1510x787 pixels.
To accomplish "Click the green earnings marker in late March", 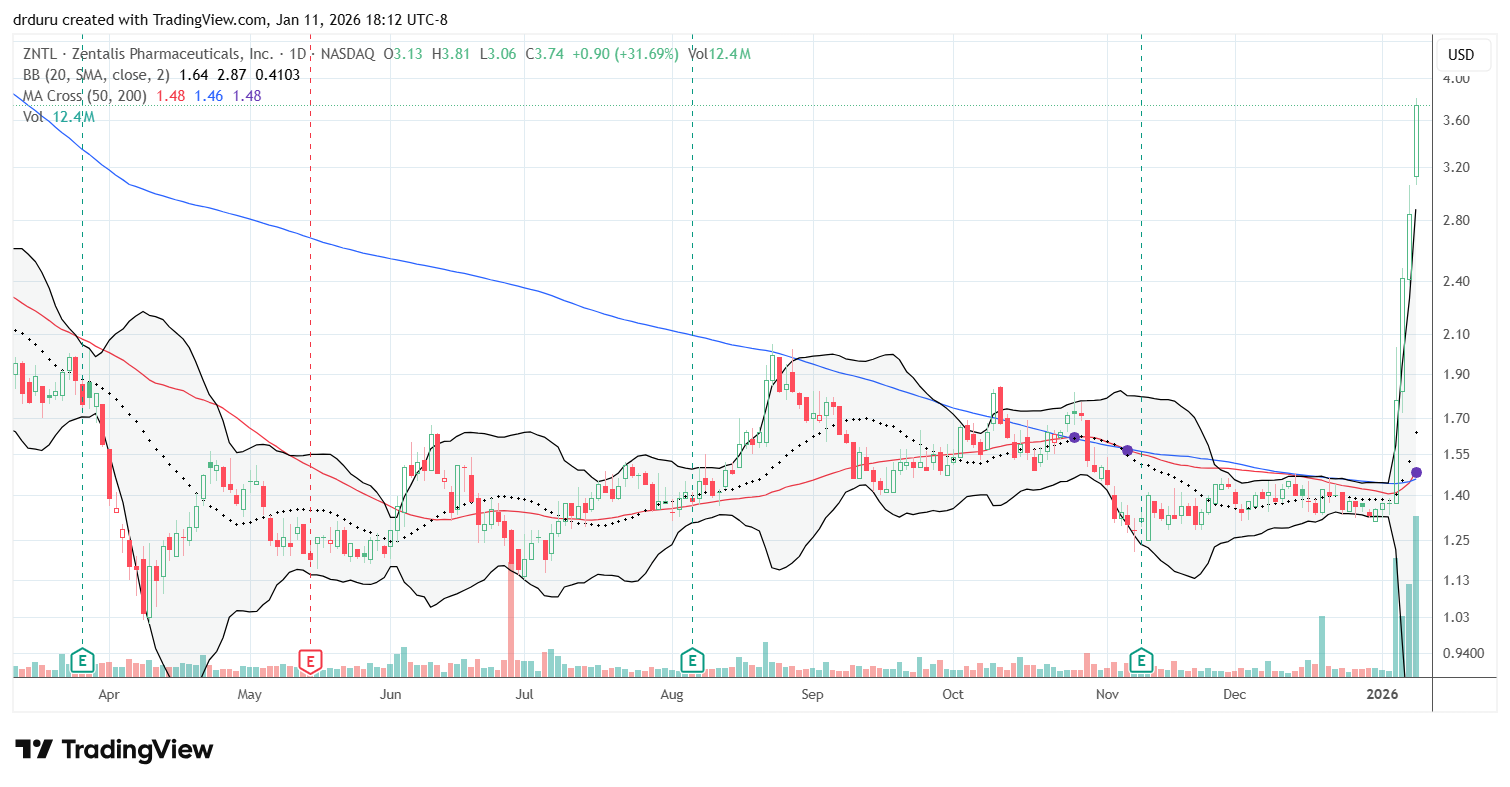I will click(83, 660).
